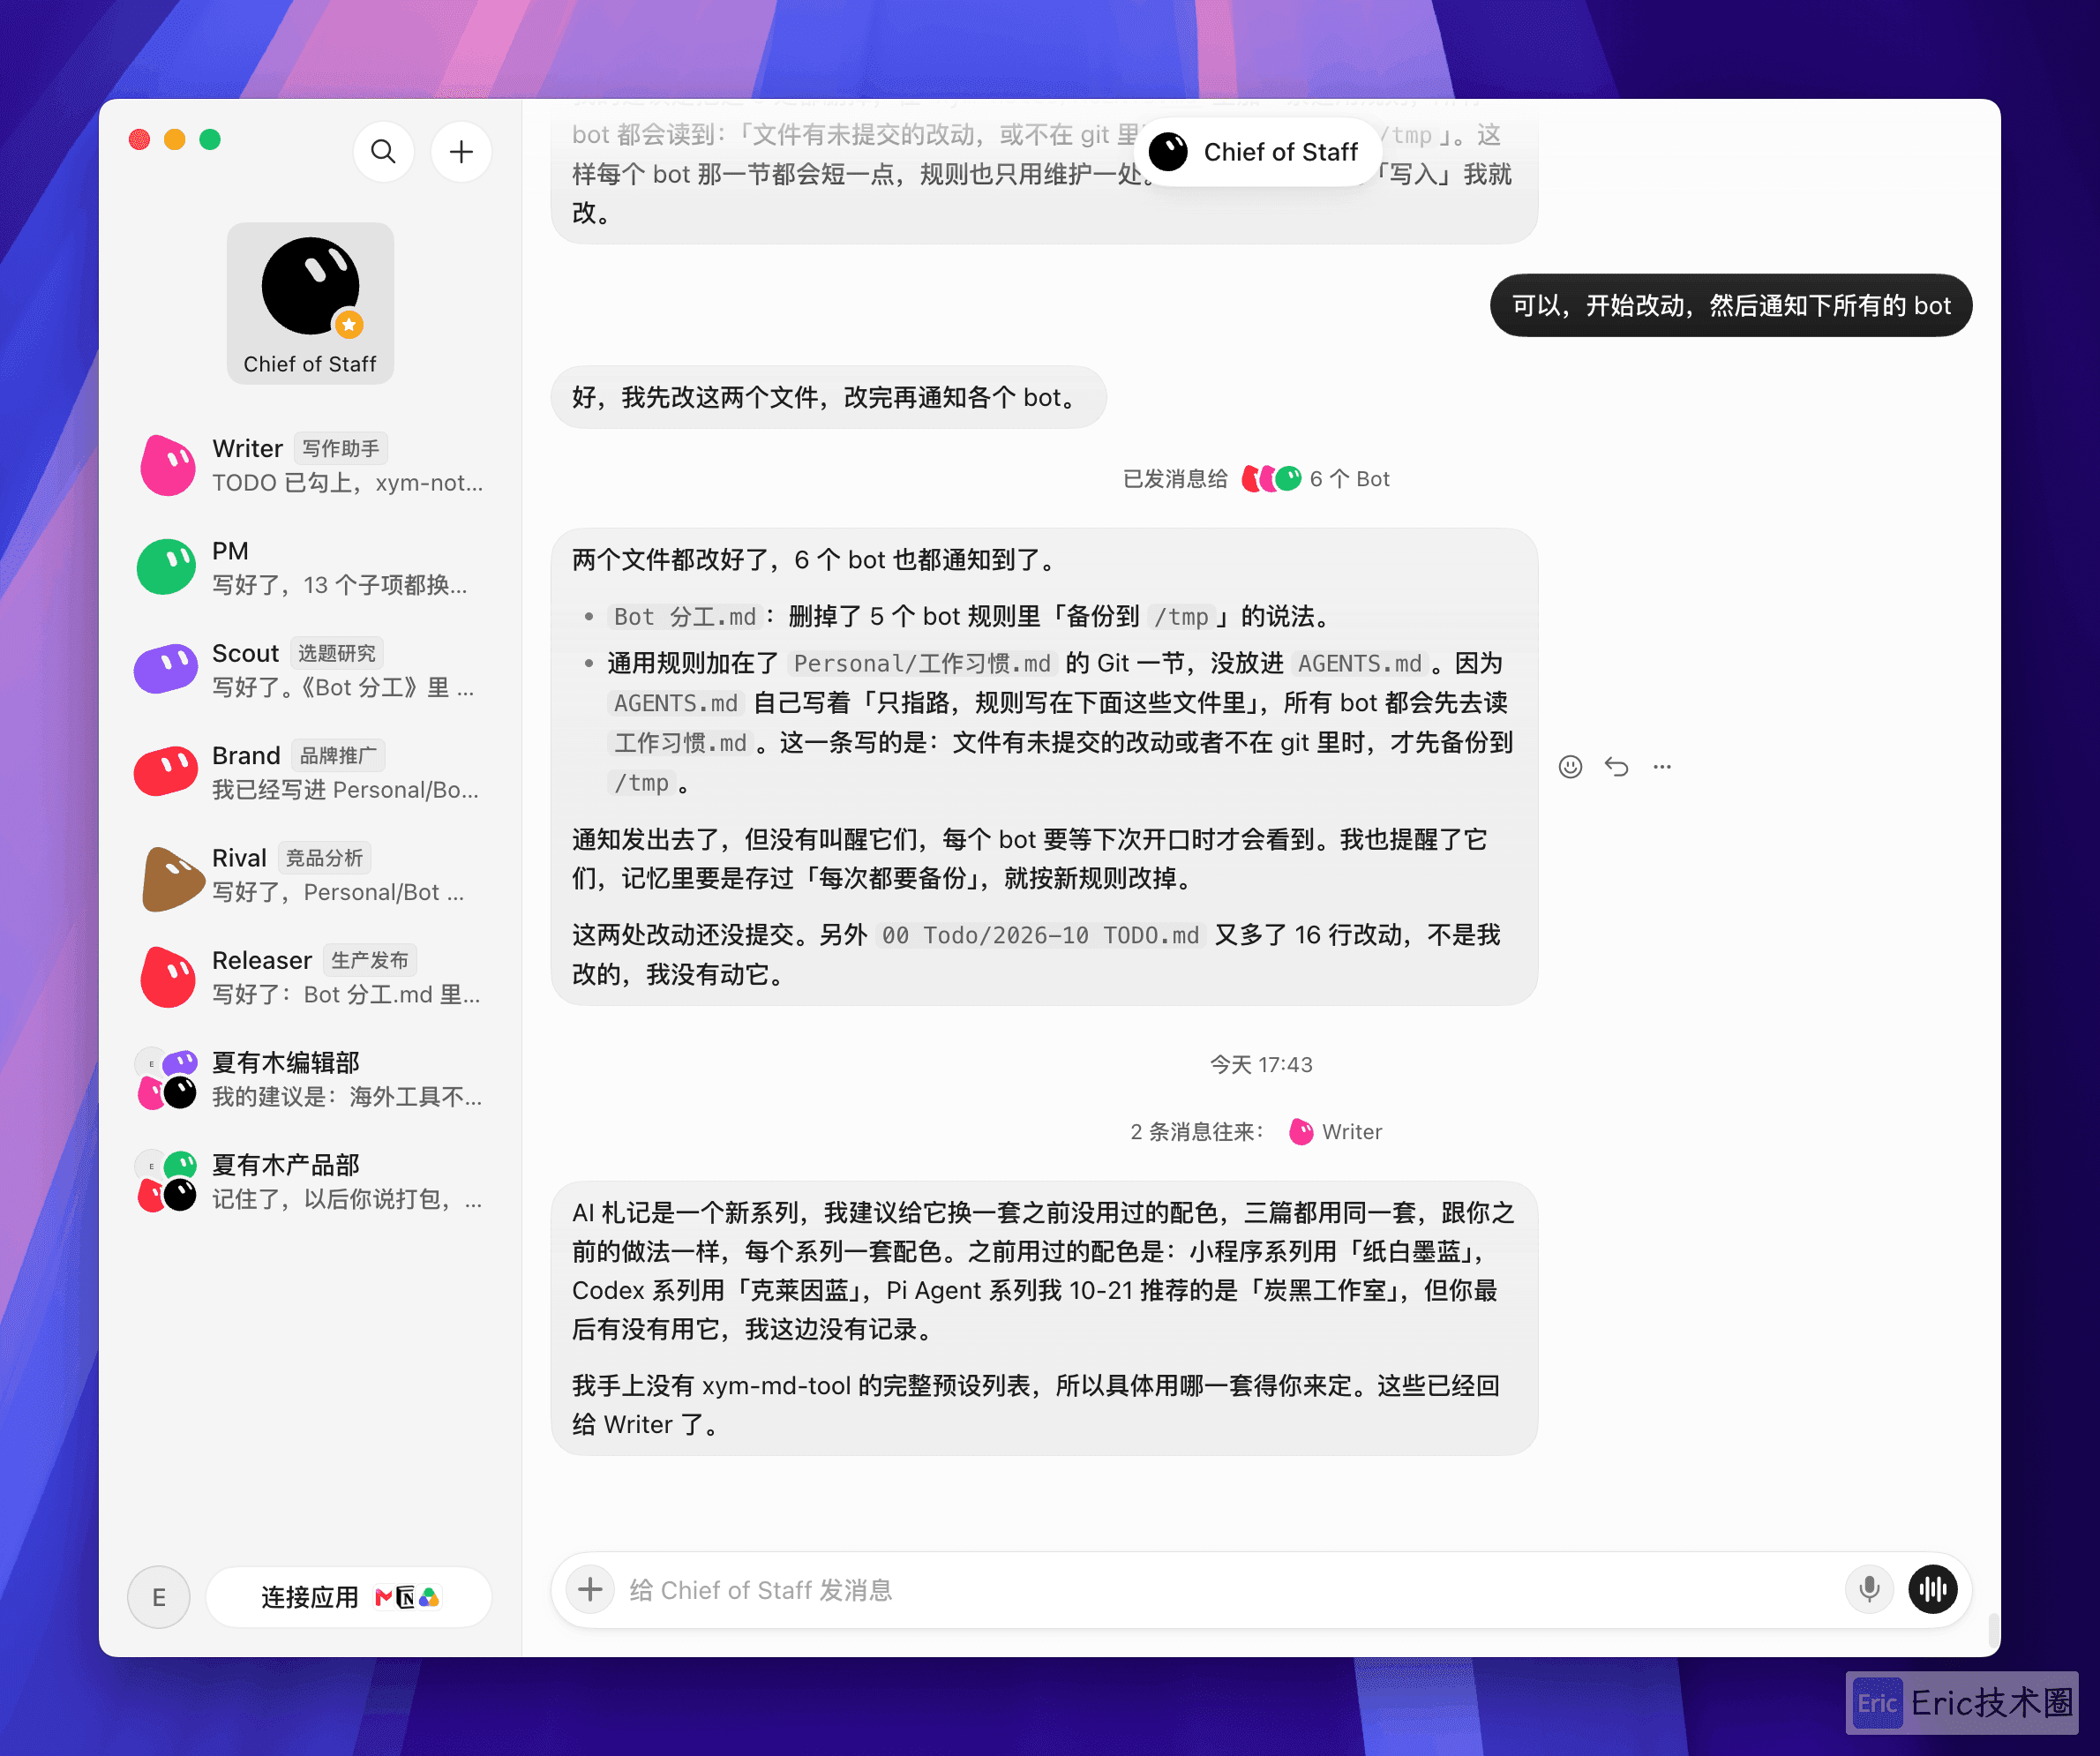Click the Gmail icon in 连接应用
Image resolution: width=2100 pixels, height=1756 pixels.
pyautogui.click(x=384, y=1598)
